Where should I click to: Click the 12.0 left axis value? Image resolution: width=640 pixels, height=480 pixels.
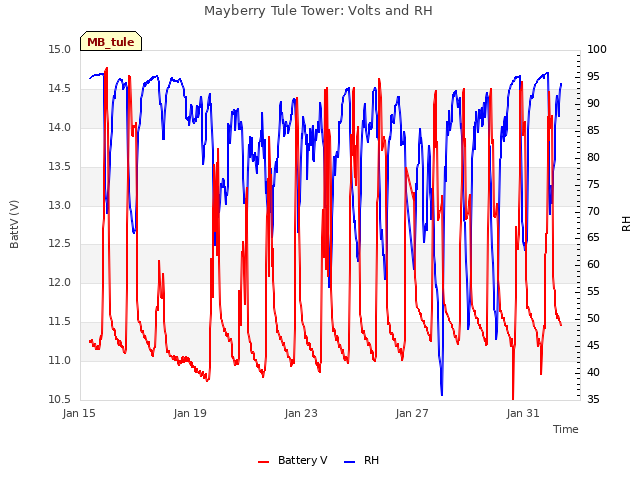click(x=60, y=282)
